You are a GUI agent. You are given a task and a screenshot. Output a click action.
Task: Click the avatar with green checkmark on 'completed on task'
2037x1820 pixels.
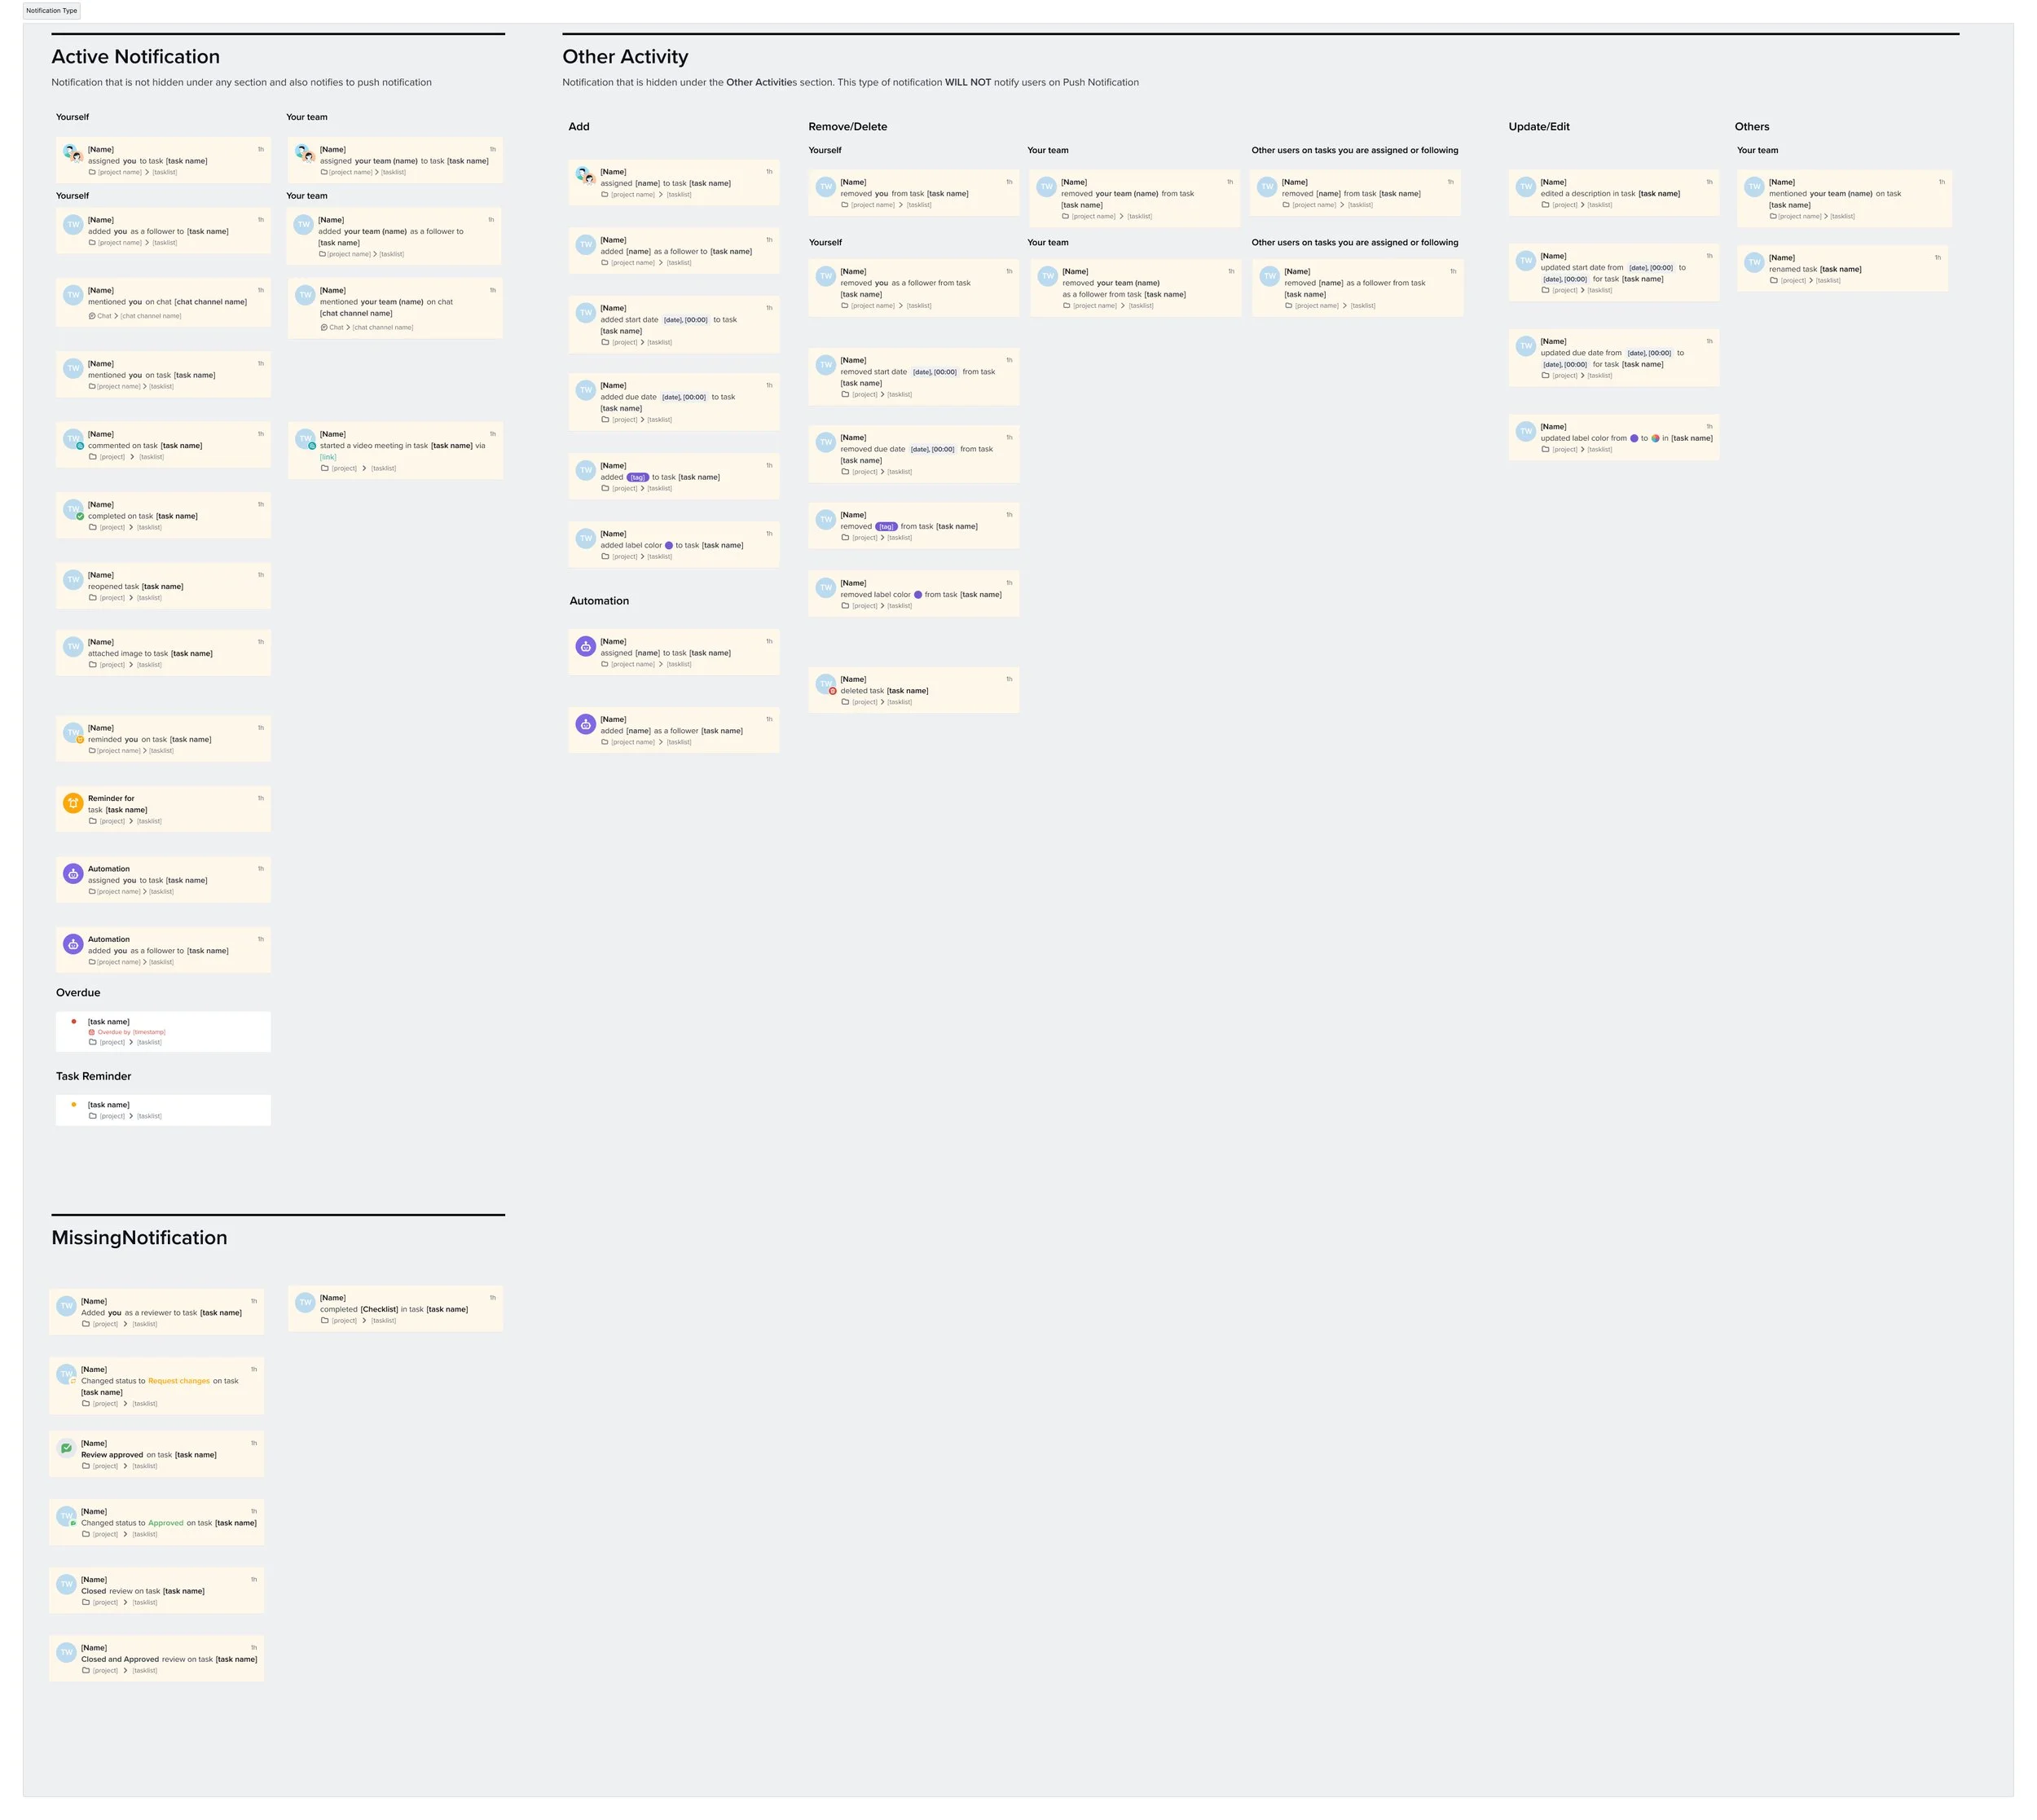(73, 509)
